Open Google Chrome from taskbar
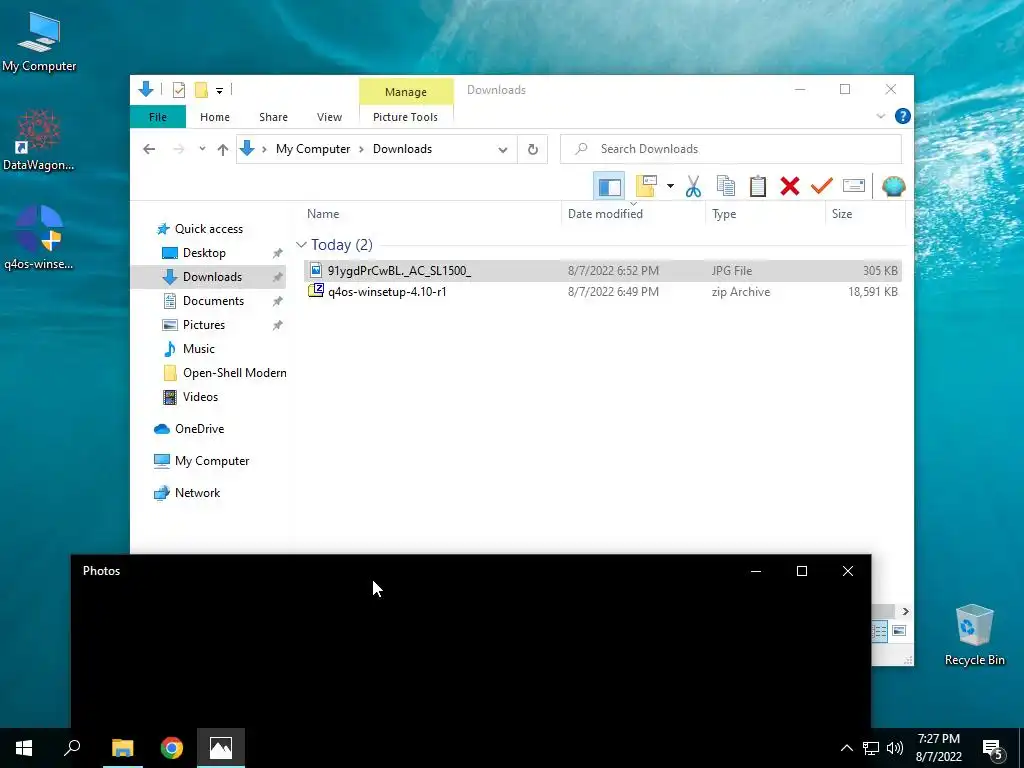 coord(172,748)
